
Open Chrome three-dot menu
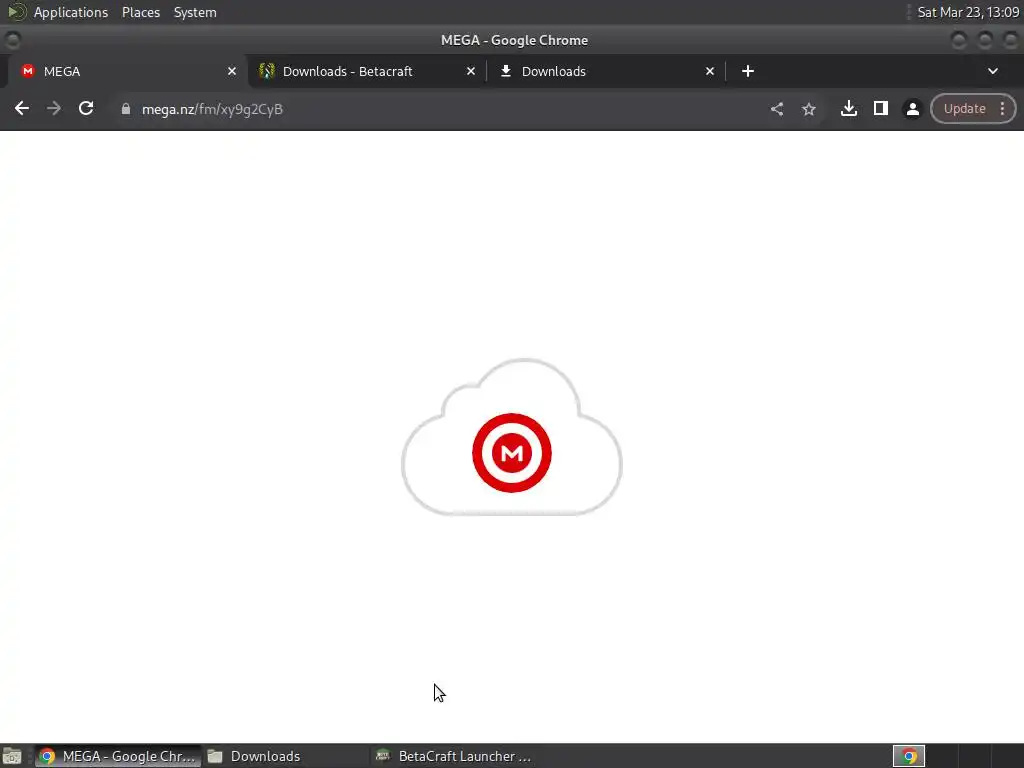[1002, 109]
